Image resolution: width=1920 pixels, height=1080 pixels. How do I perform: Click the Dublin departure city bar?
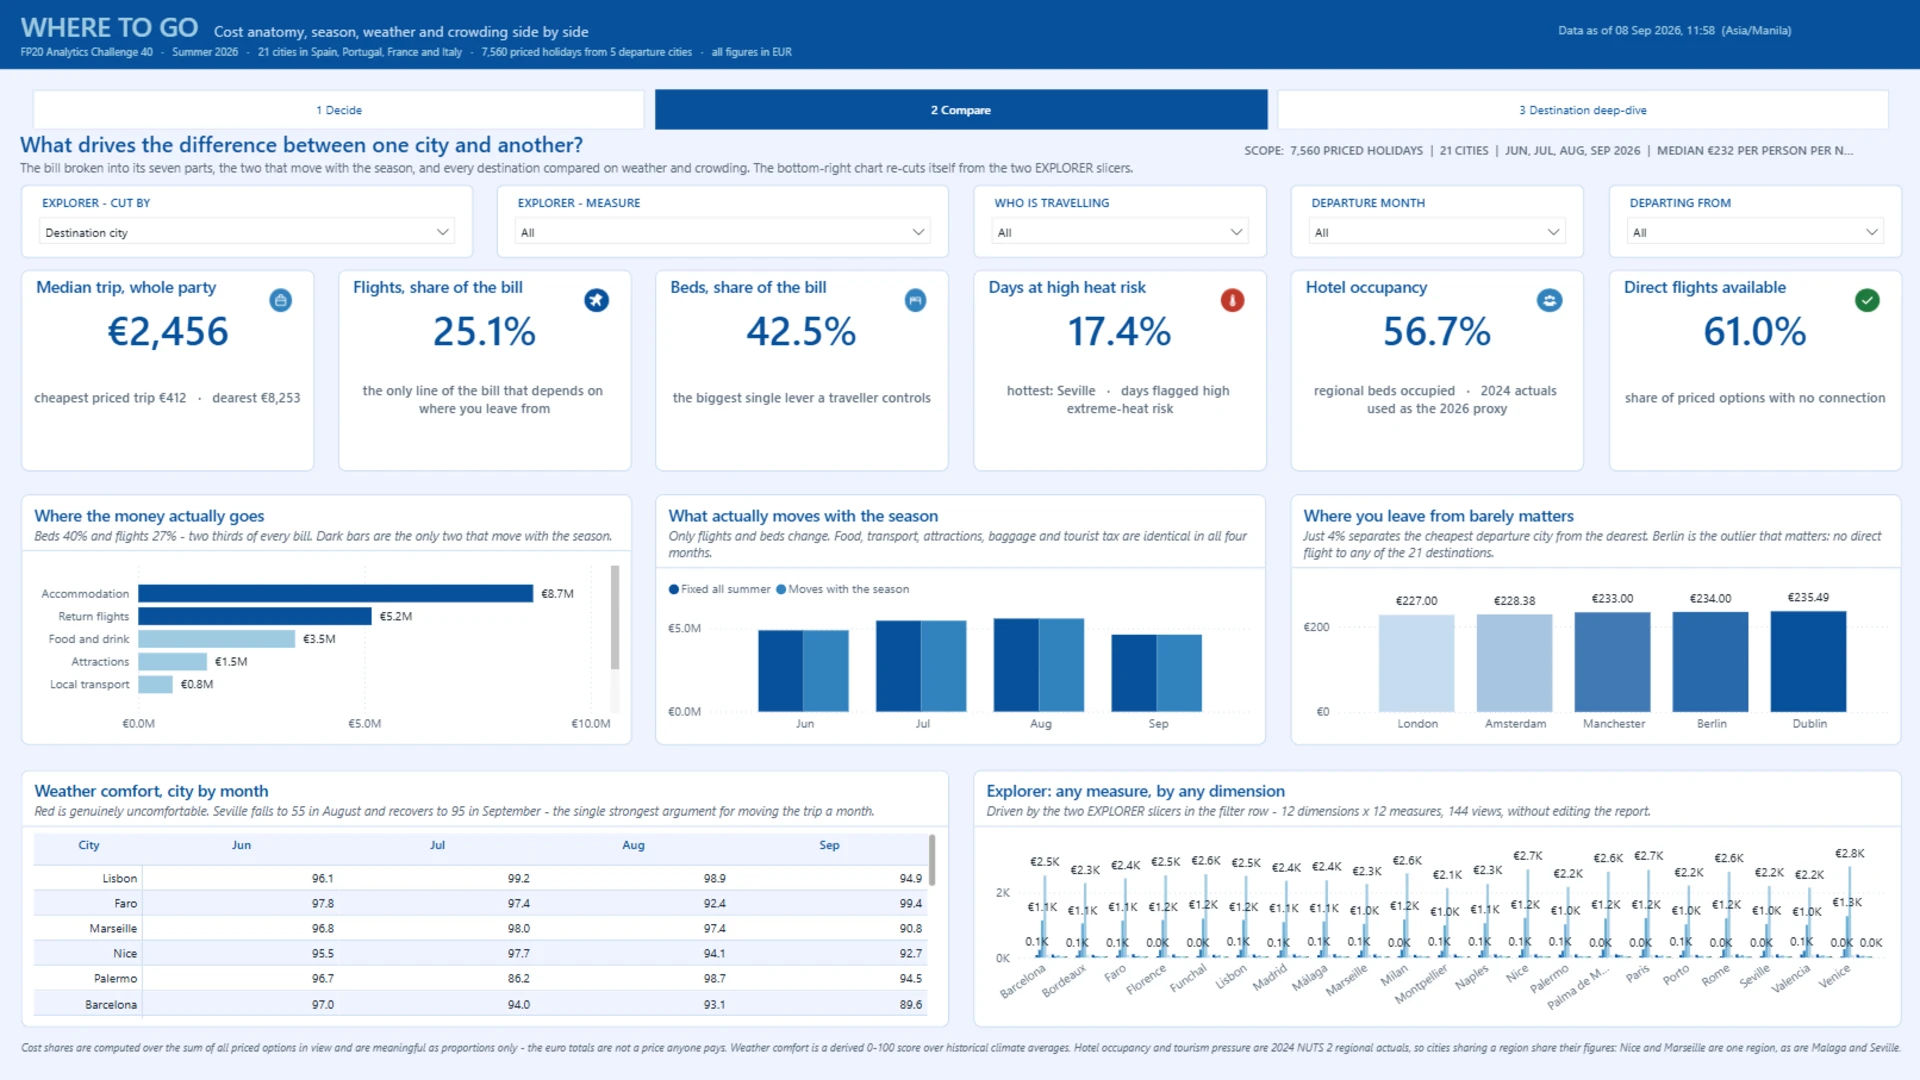tap(1809, 661)
